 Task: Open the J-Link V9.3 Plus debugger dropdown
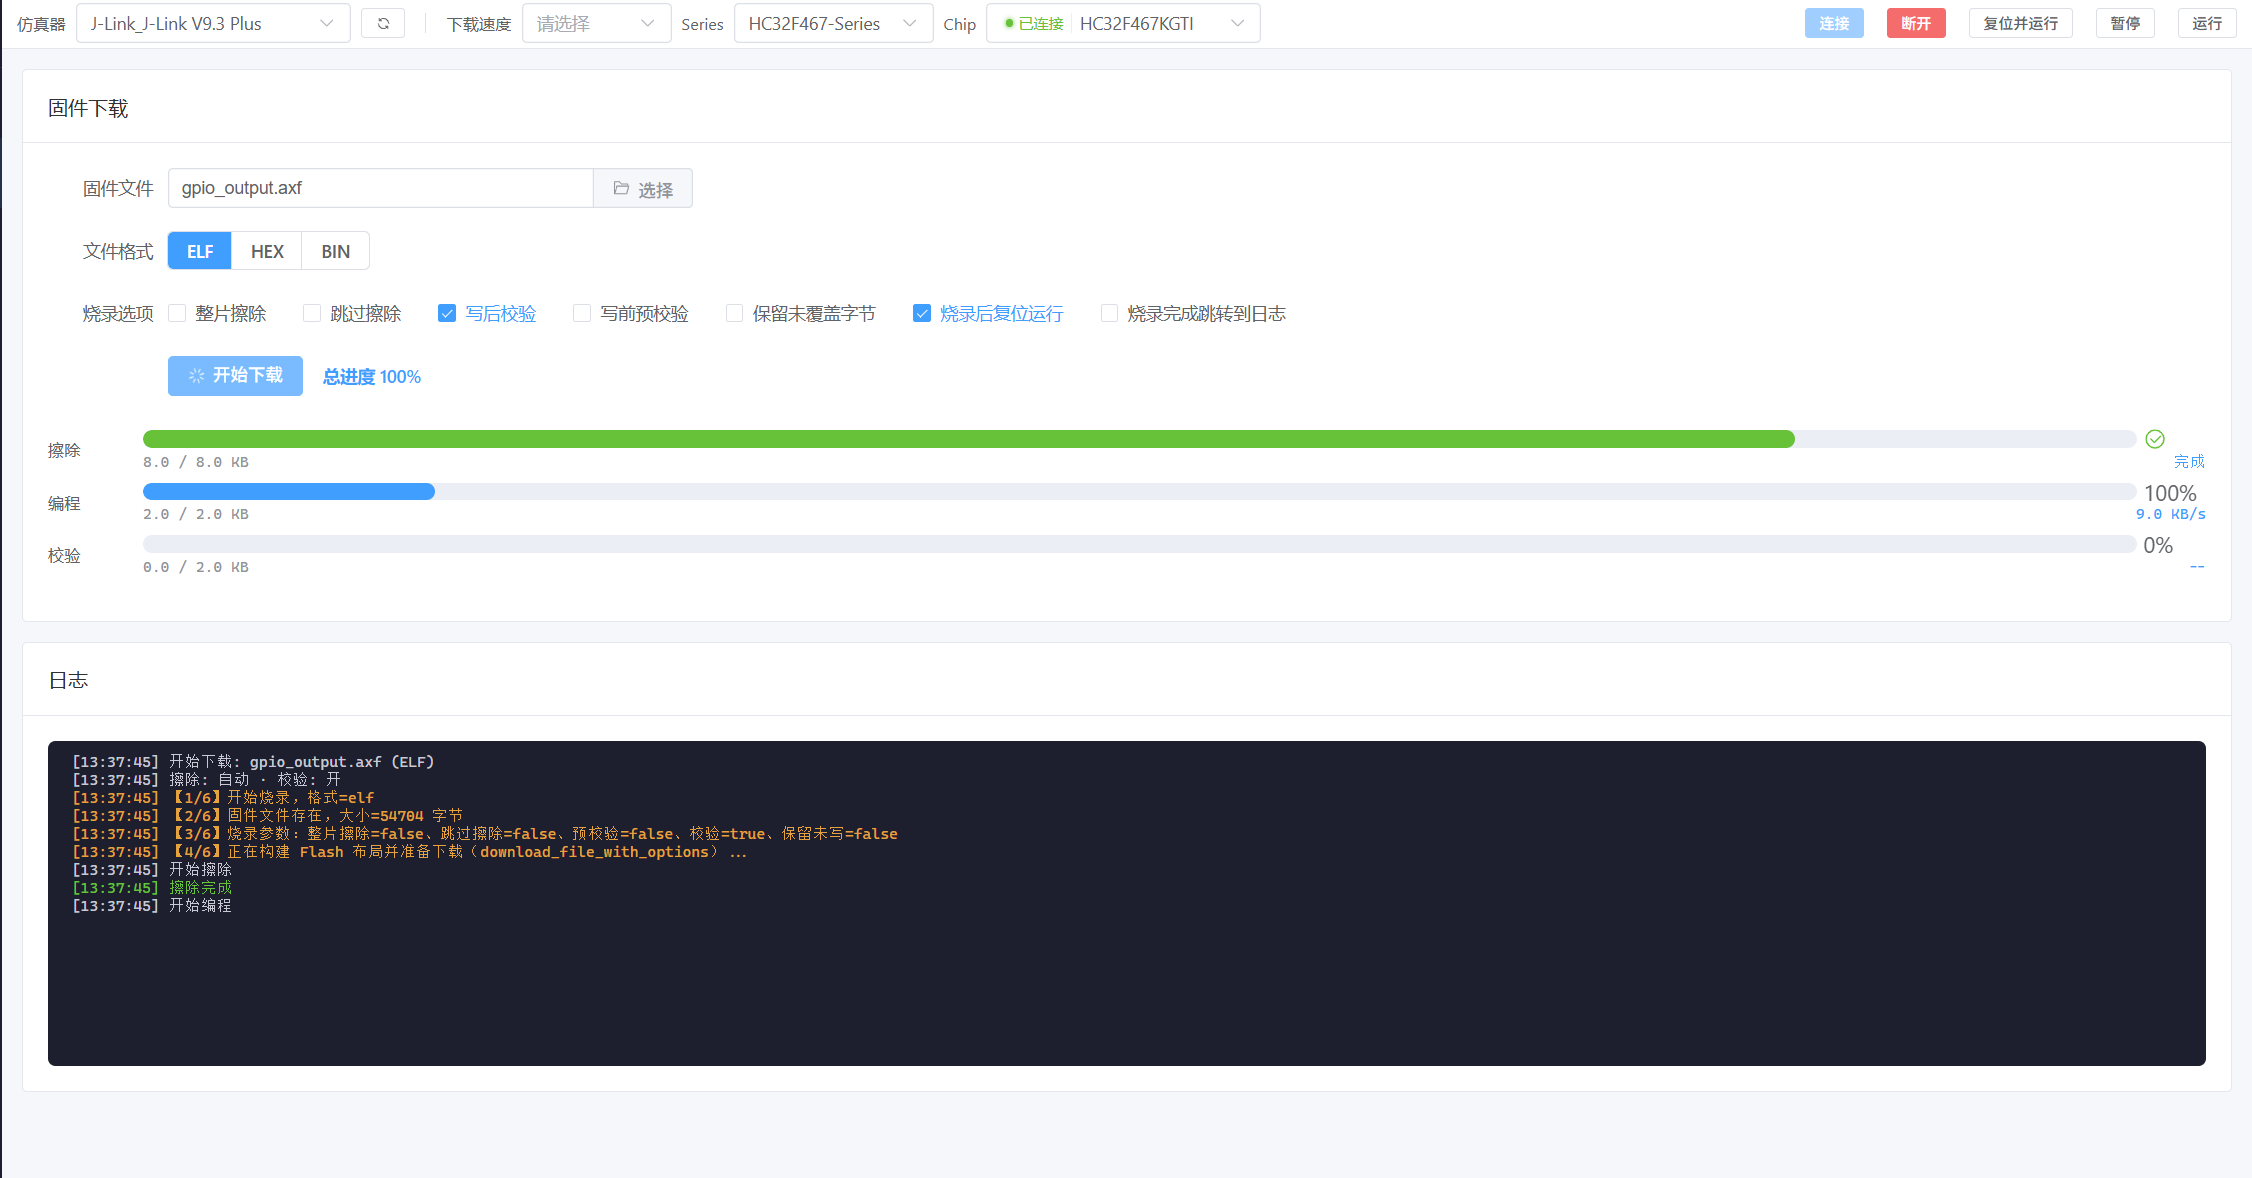point(213,23)
